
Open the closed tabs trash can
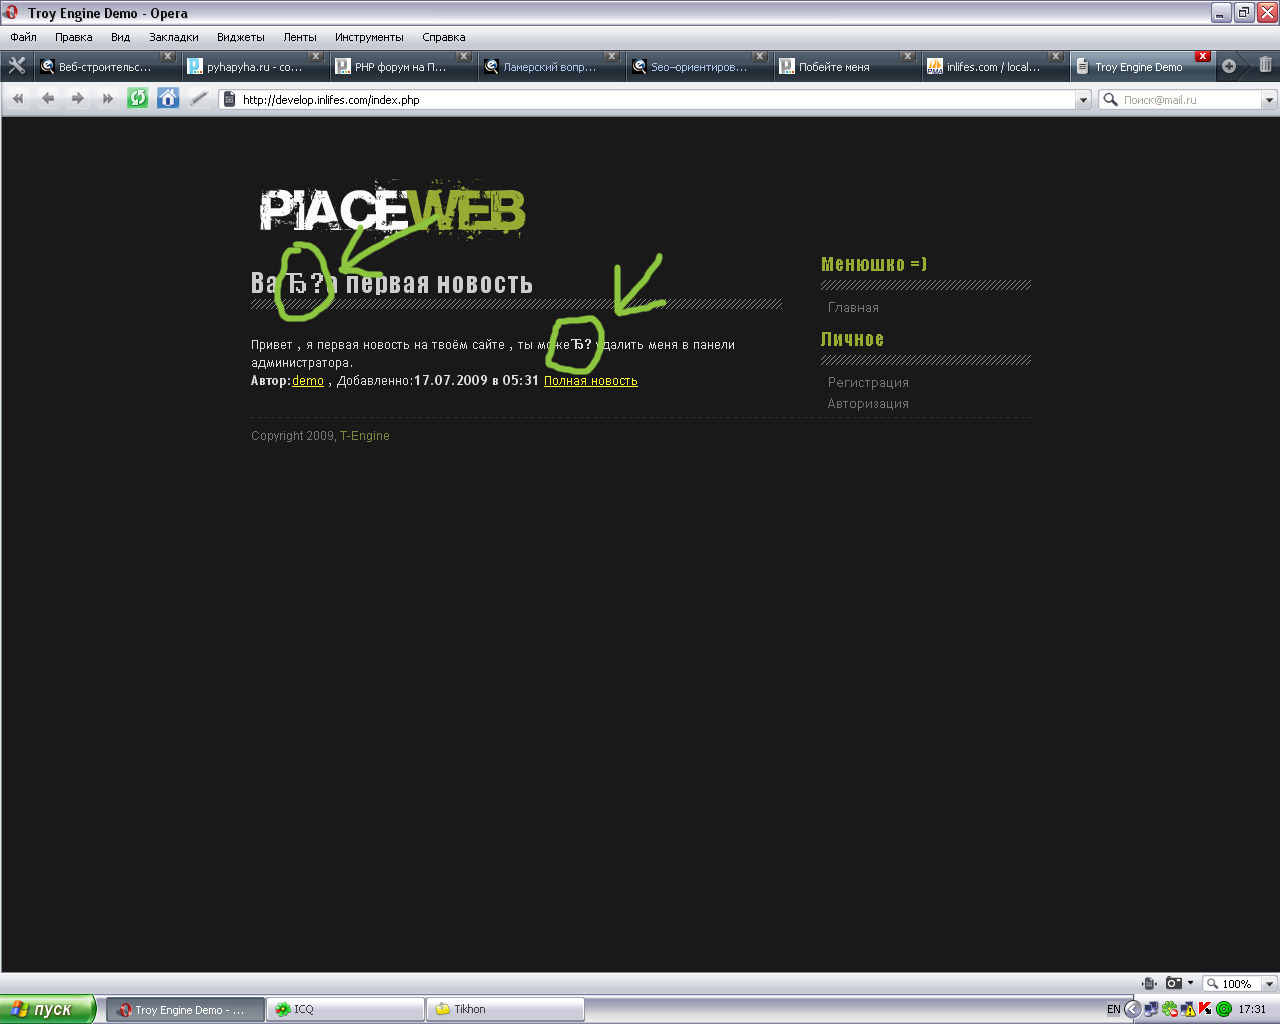pos(1265,65)
